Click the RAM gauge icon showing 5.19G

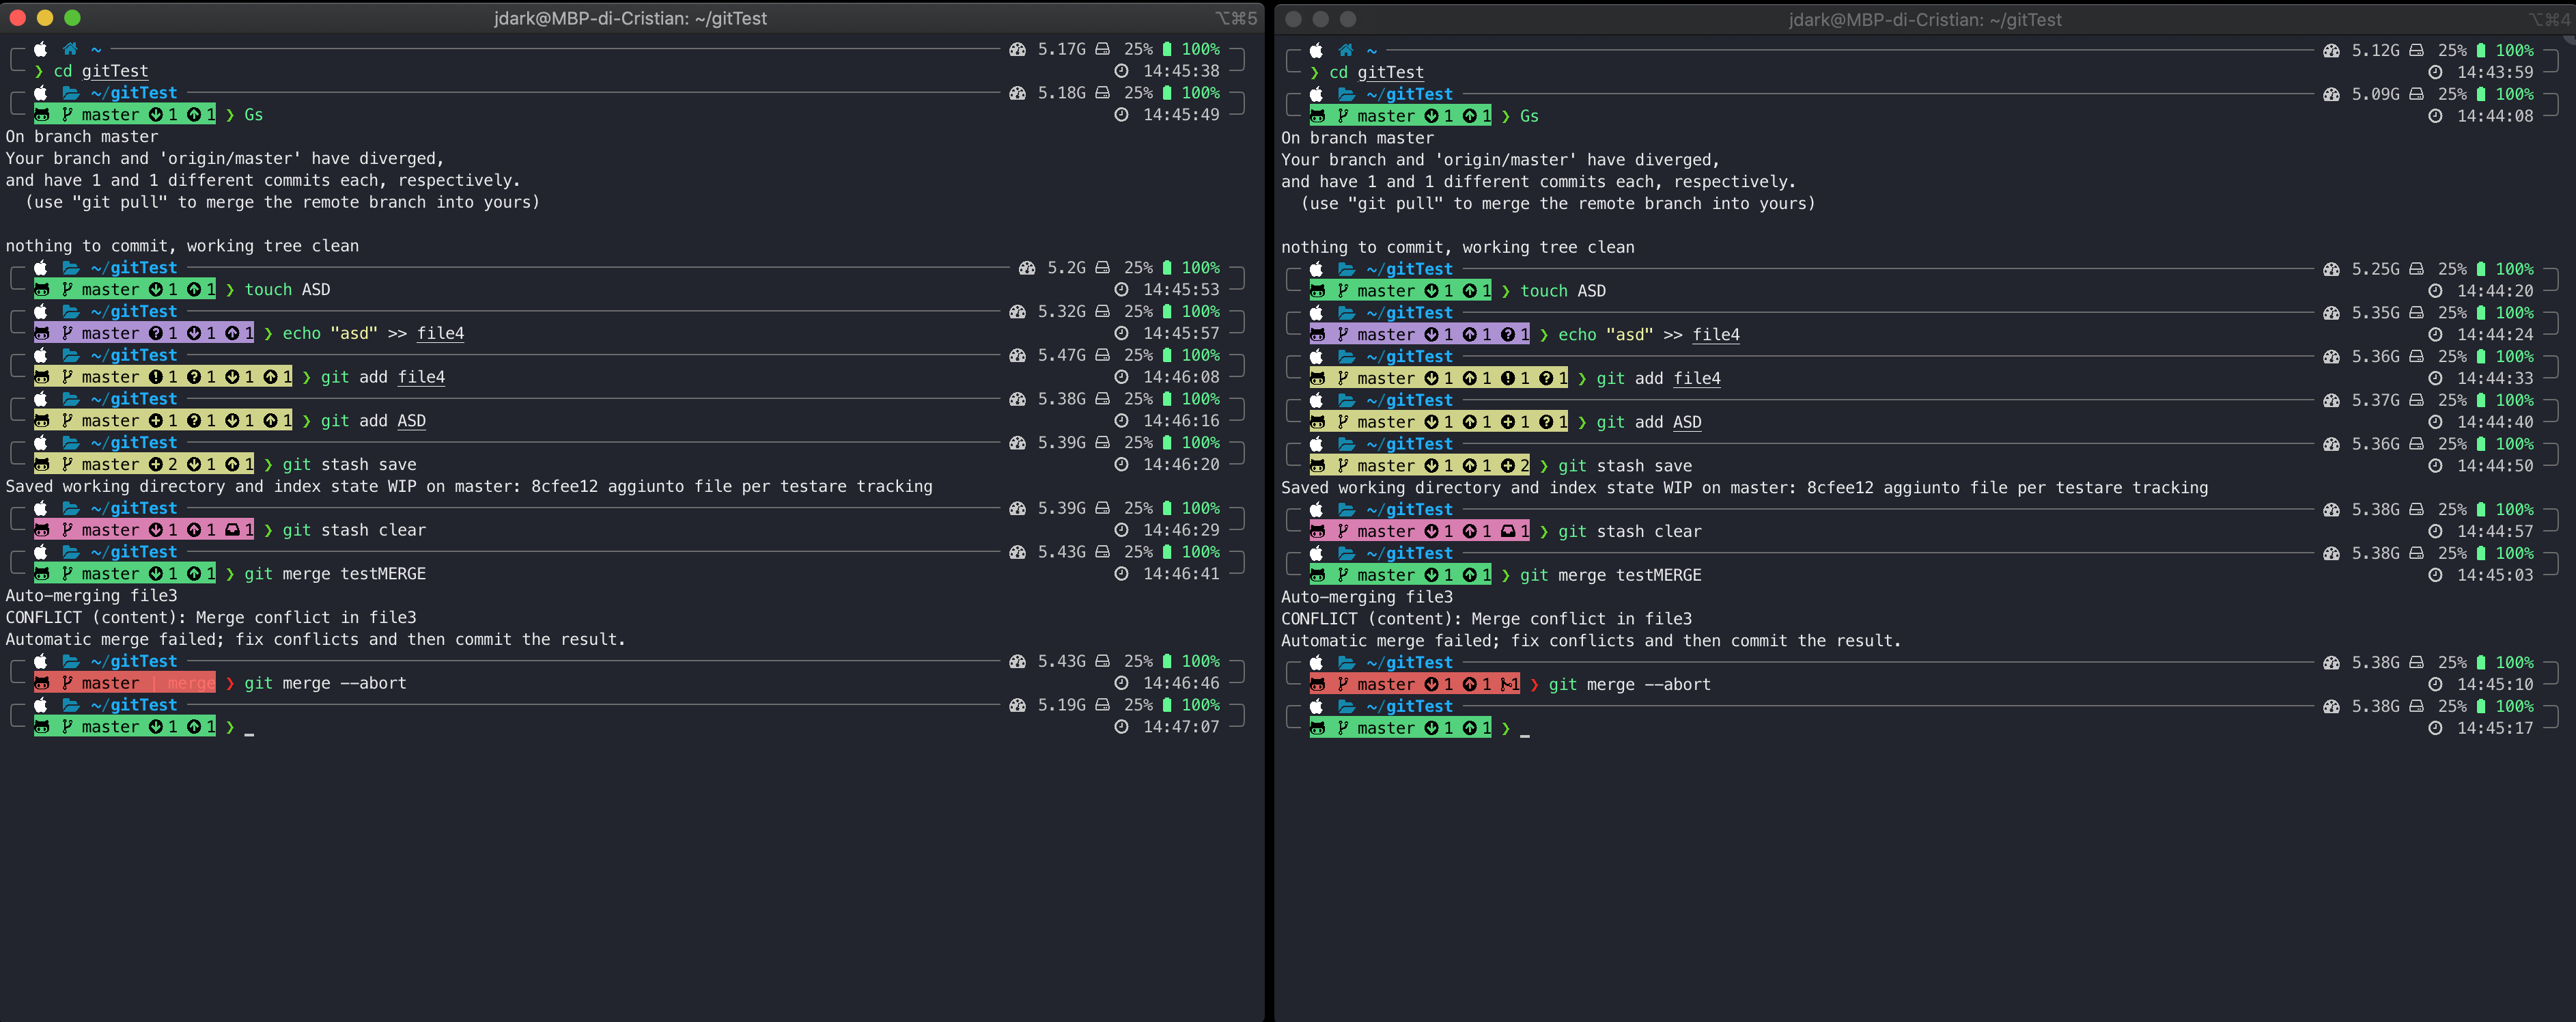click(1017, 705)
